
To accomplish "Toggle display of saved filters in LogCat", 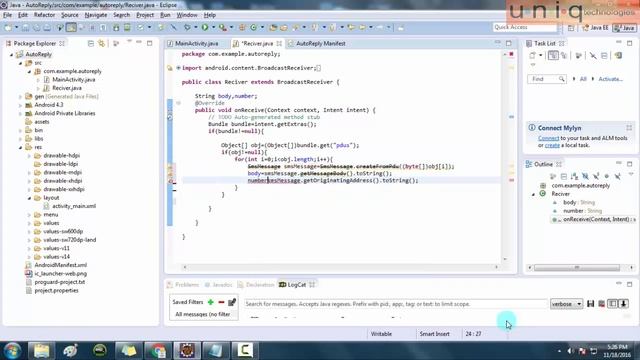I will (x=612, y=304).
